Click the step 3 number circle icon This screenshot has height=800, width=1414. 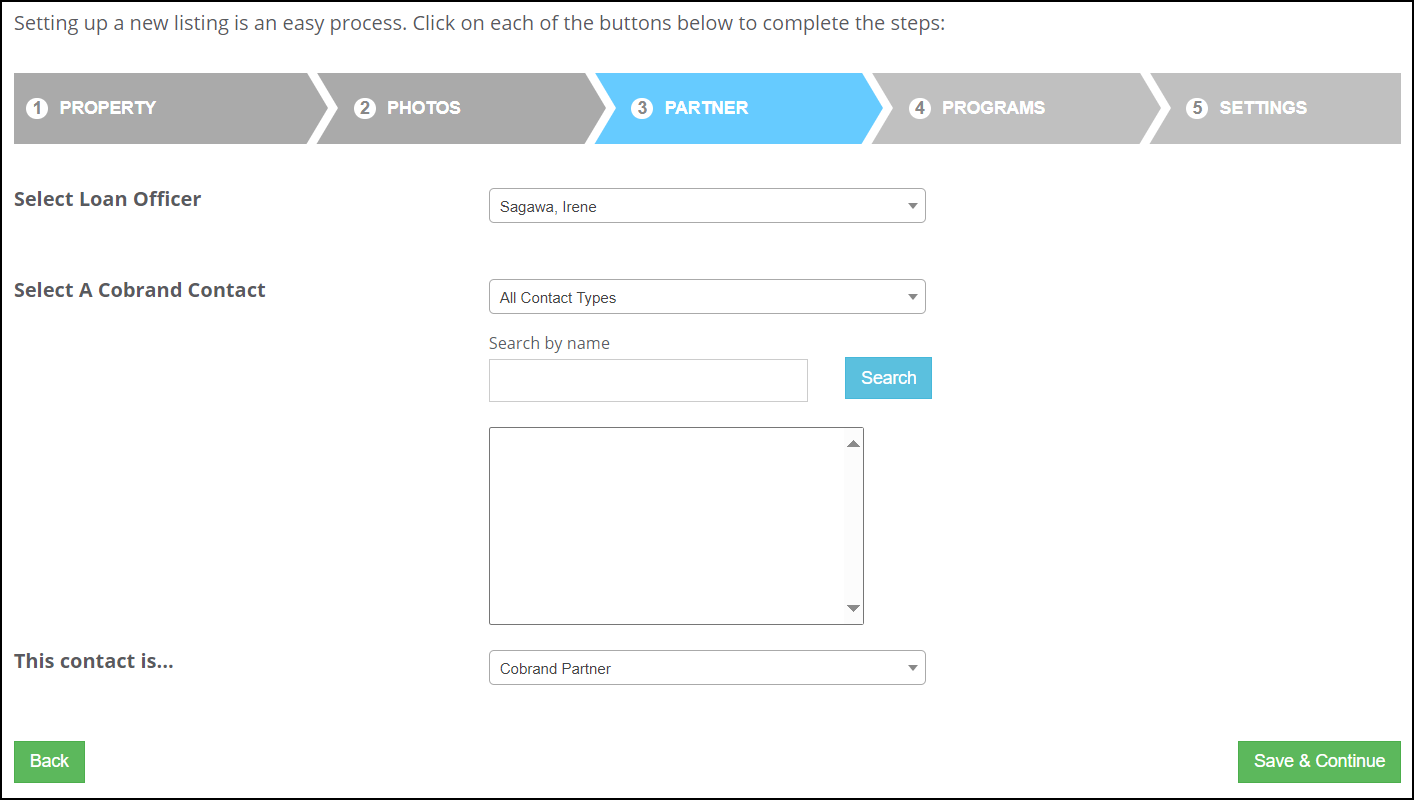(642, 108)
